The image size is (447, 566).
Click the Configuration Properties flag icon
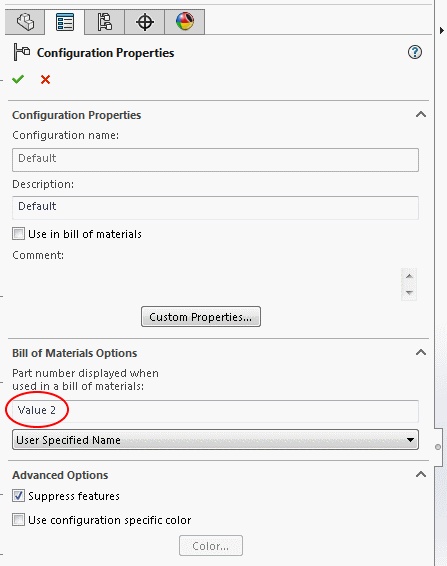[x=21, y=52]
